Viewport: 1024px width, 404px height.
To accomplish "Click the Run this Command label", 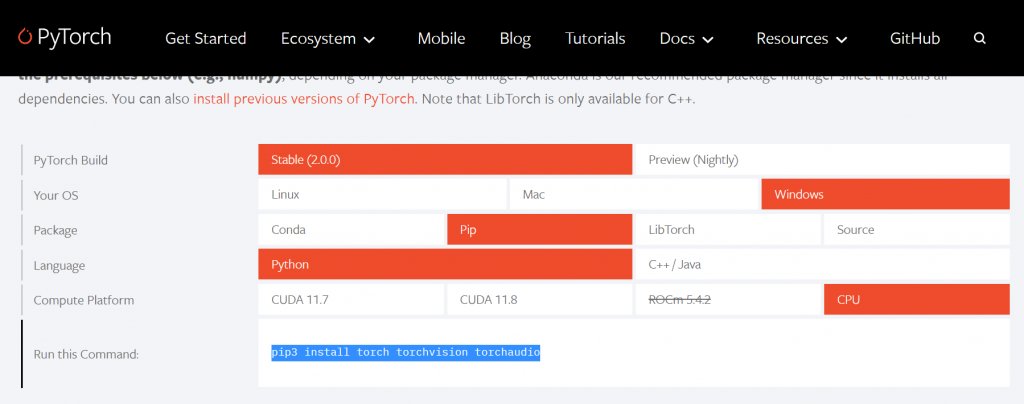I will point(86,354).
